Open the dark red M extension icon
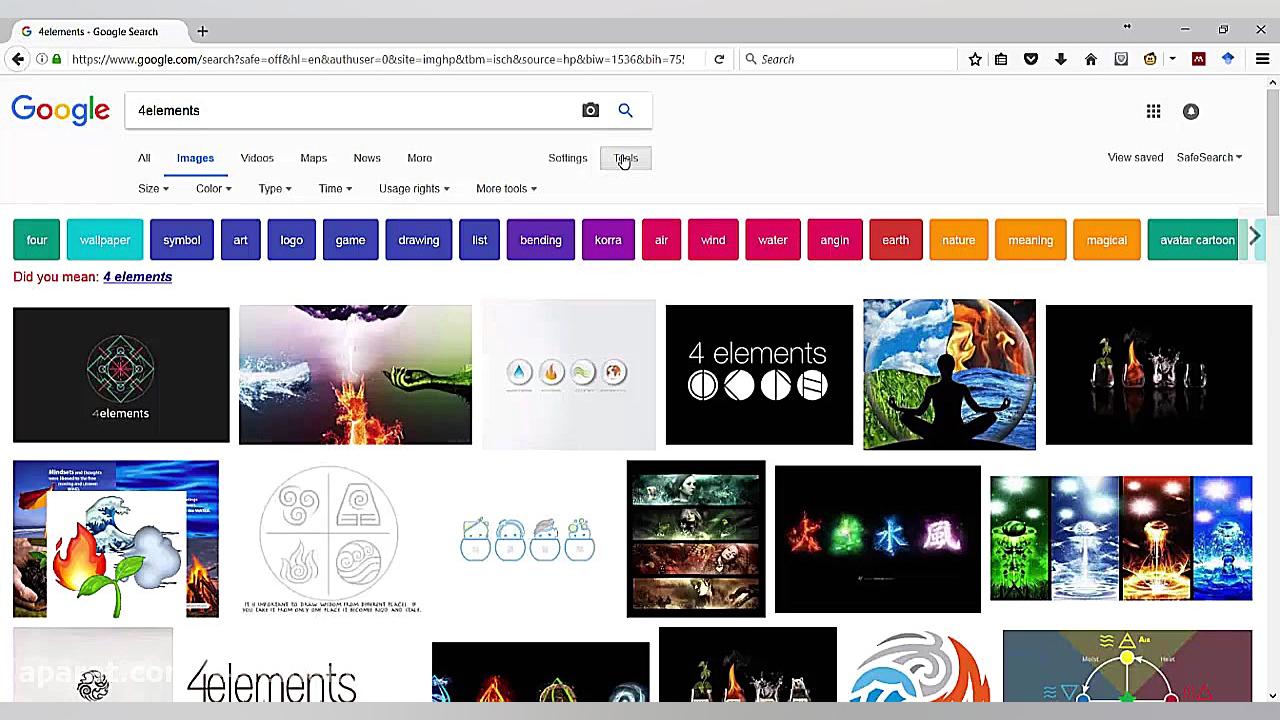Screen dimensions: 1280x720 [x=1198, y=59]
